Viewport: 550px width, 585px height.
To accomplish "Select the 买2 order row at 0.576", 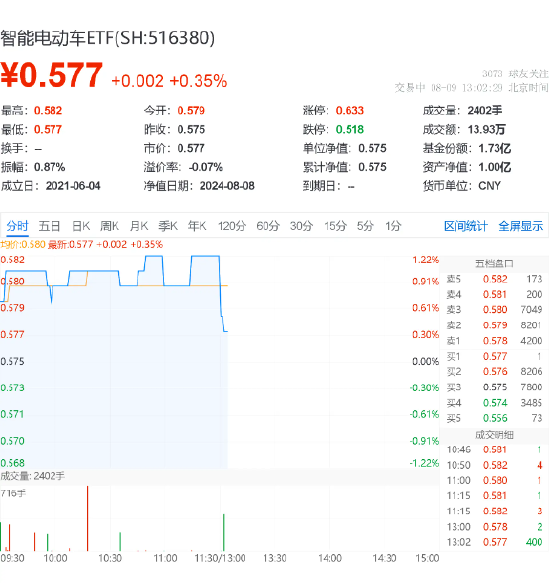I will point(494,372).
